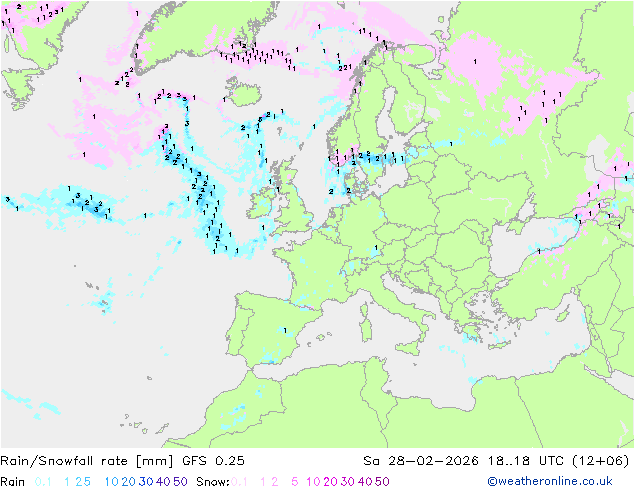Click the "Snow:" legend label
The height and width of the screenshot is (490, 634).
[213, 482]
